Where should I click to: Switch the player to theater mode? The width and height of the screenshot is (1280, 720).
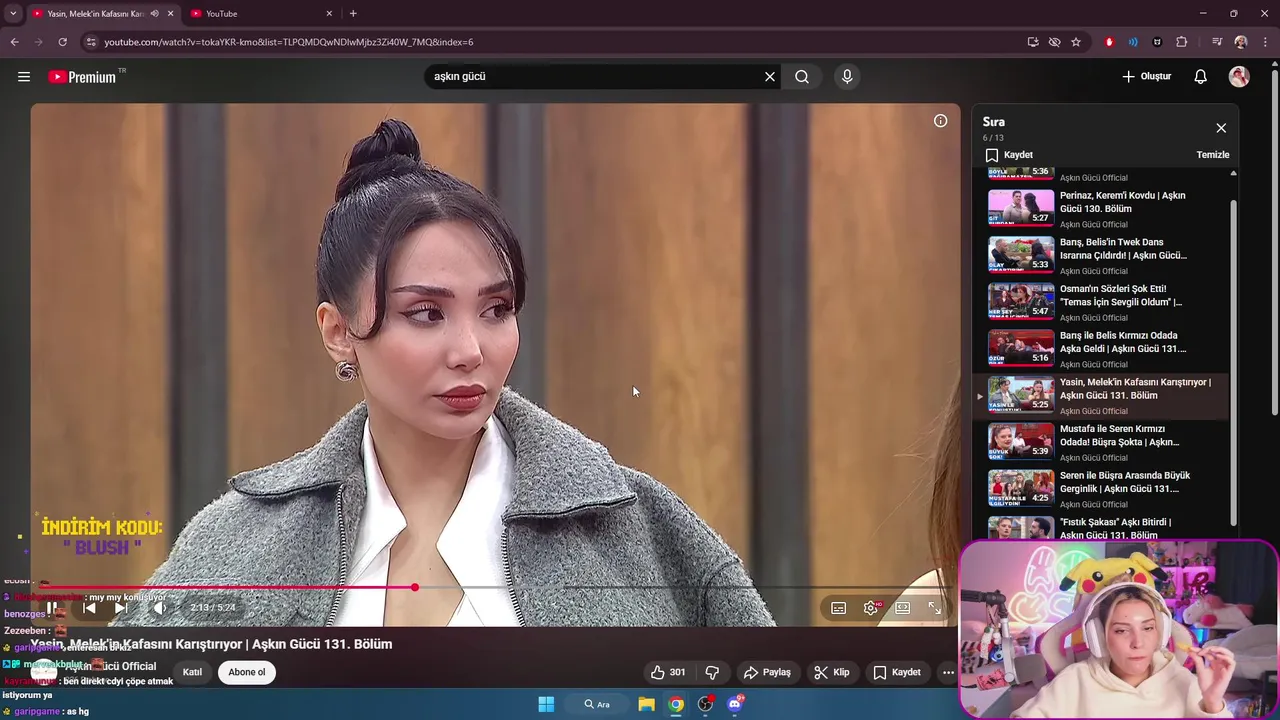pos(903,608)
